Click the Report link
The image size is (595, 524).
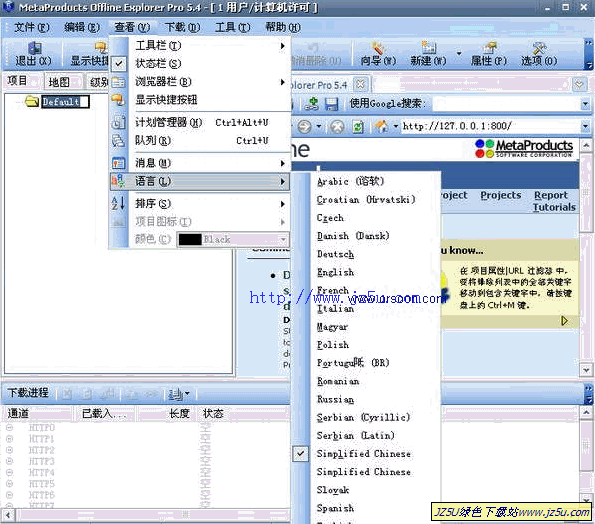point(551,195)
